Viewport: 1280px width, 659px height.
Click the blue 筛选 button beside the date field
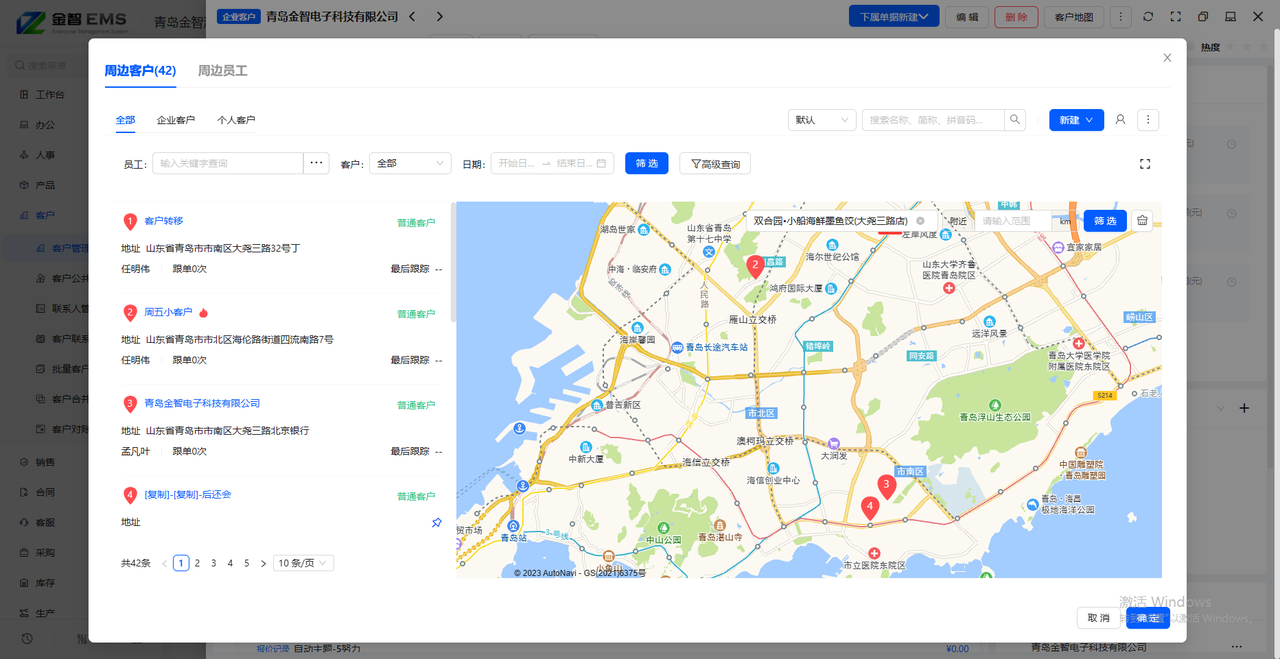pyautogui.click(x=647, y=163)
